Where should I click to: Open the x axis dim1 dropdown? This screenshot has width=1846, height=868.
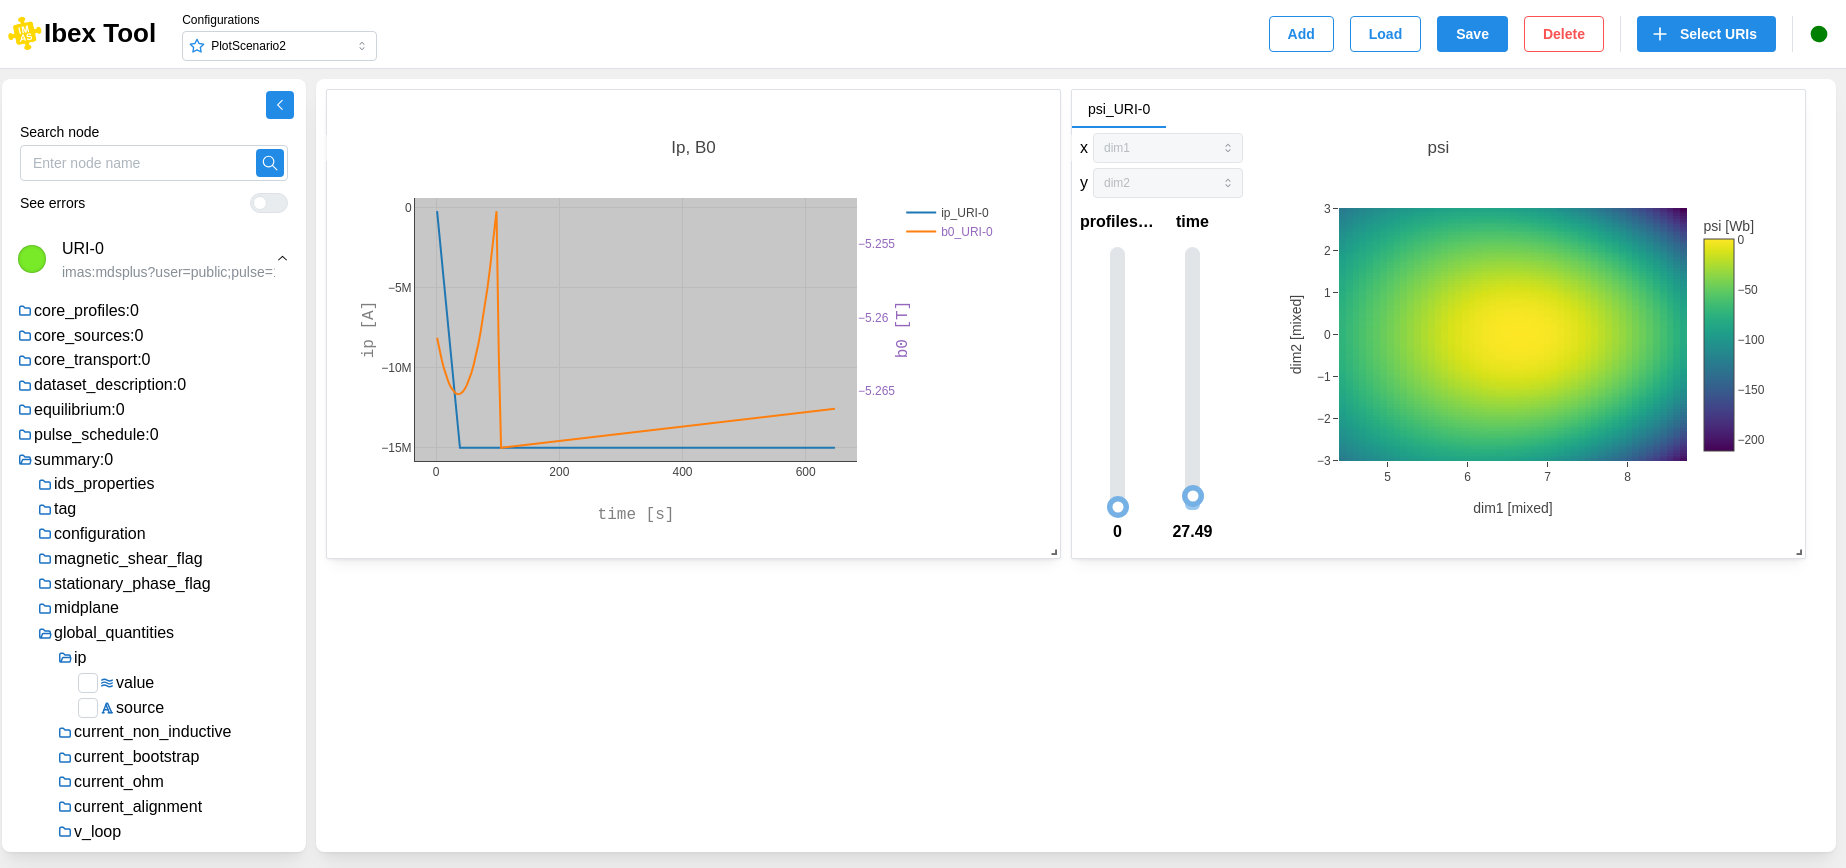[1167, 148]
